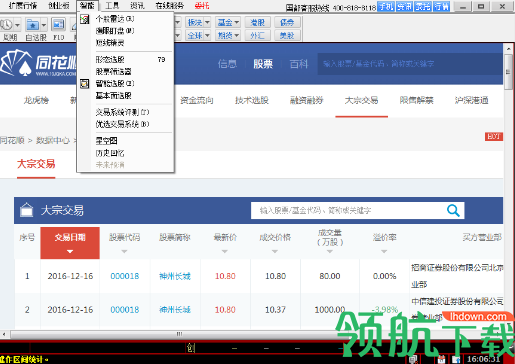Open the 期货 dropdown
Screen dimensions: 515x364
(x=228, y=35)
